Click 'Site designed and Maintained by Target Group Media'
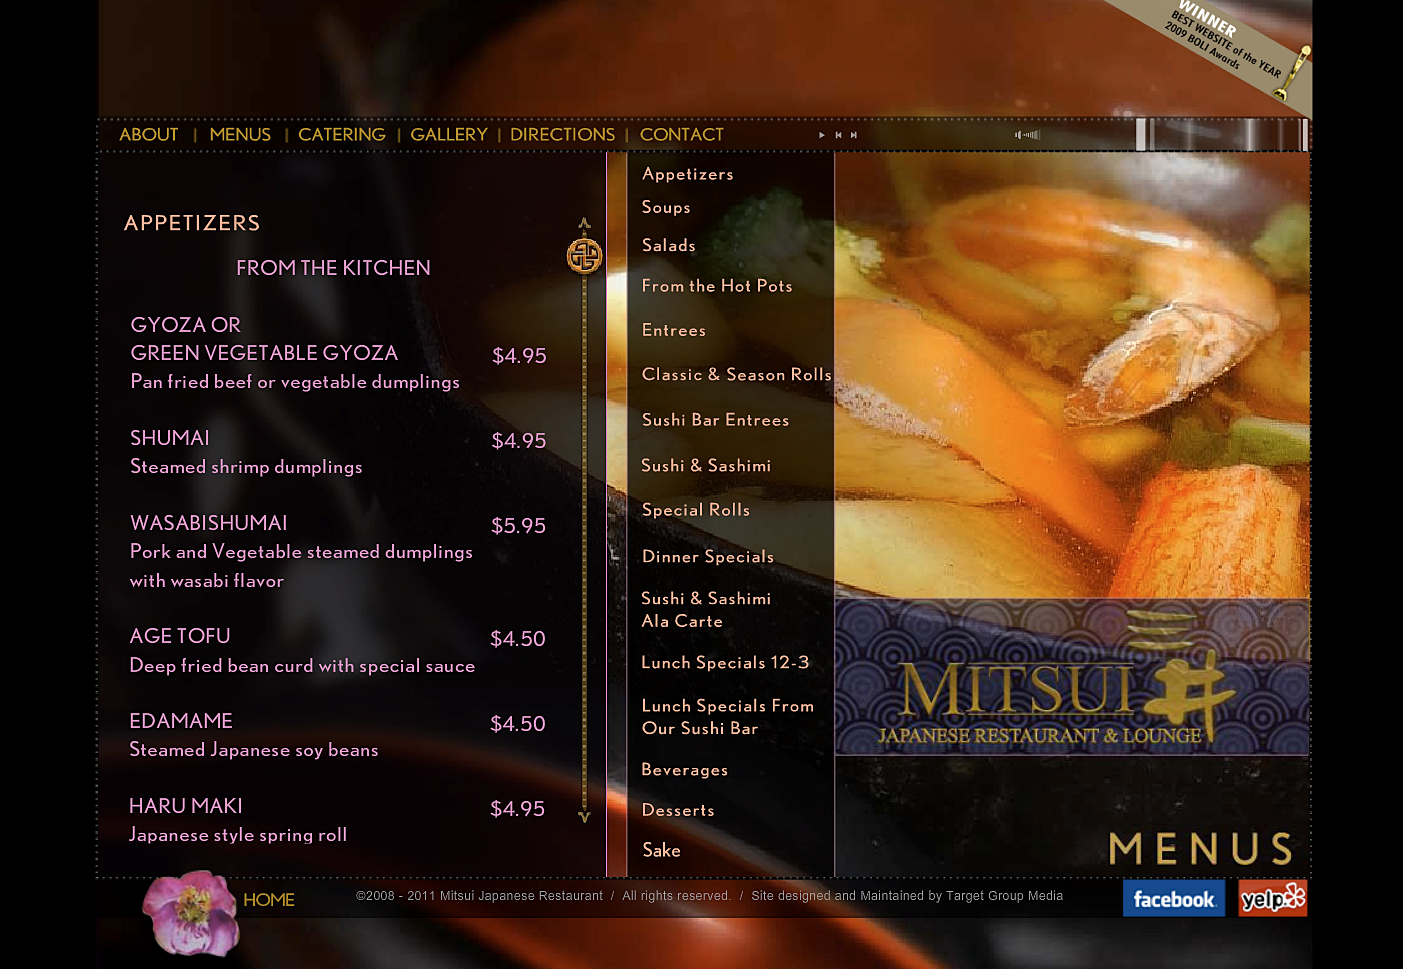The height and width of the screenshot is (969, 1403). click(907, 896)
